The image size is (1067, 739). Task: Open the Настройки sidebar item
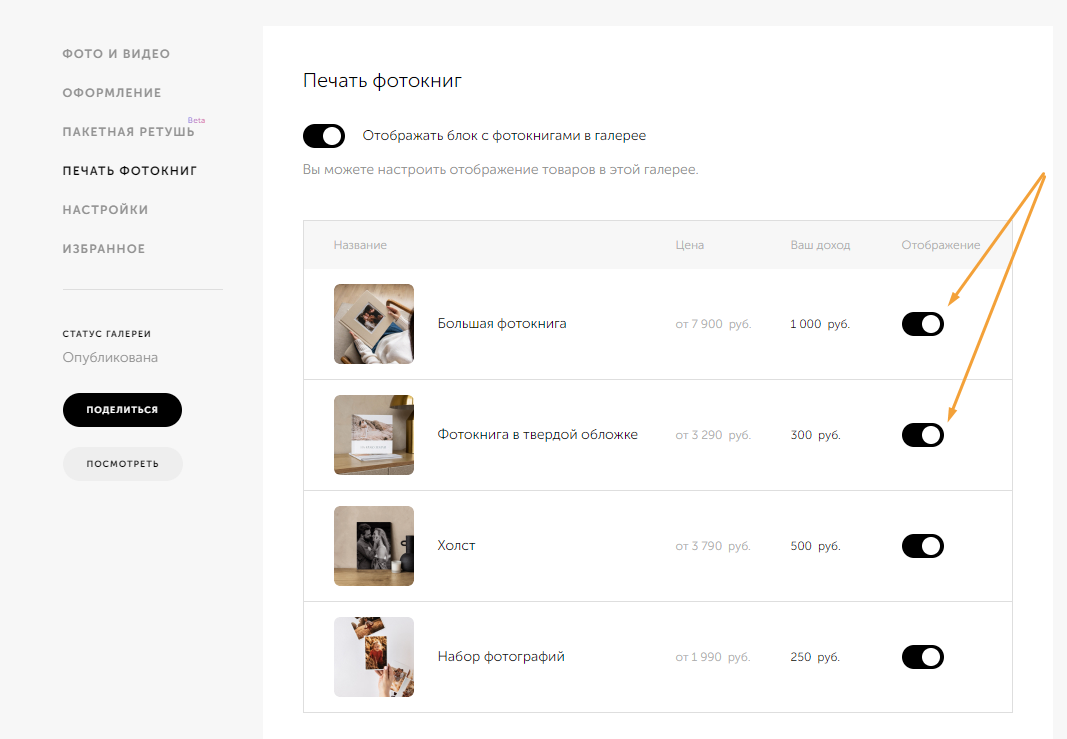(105, 210)
